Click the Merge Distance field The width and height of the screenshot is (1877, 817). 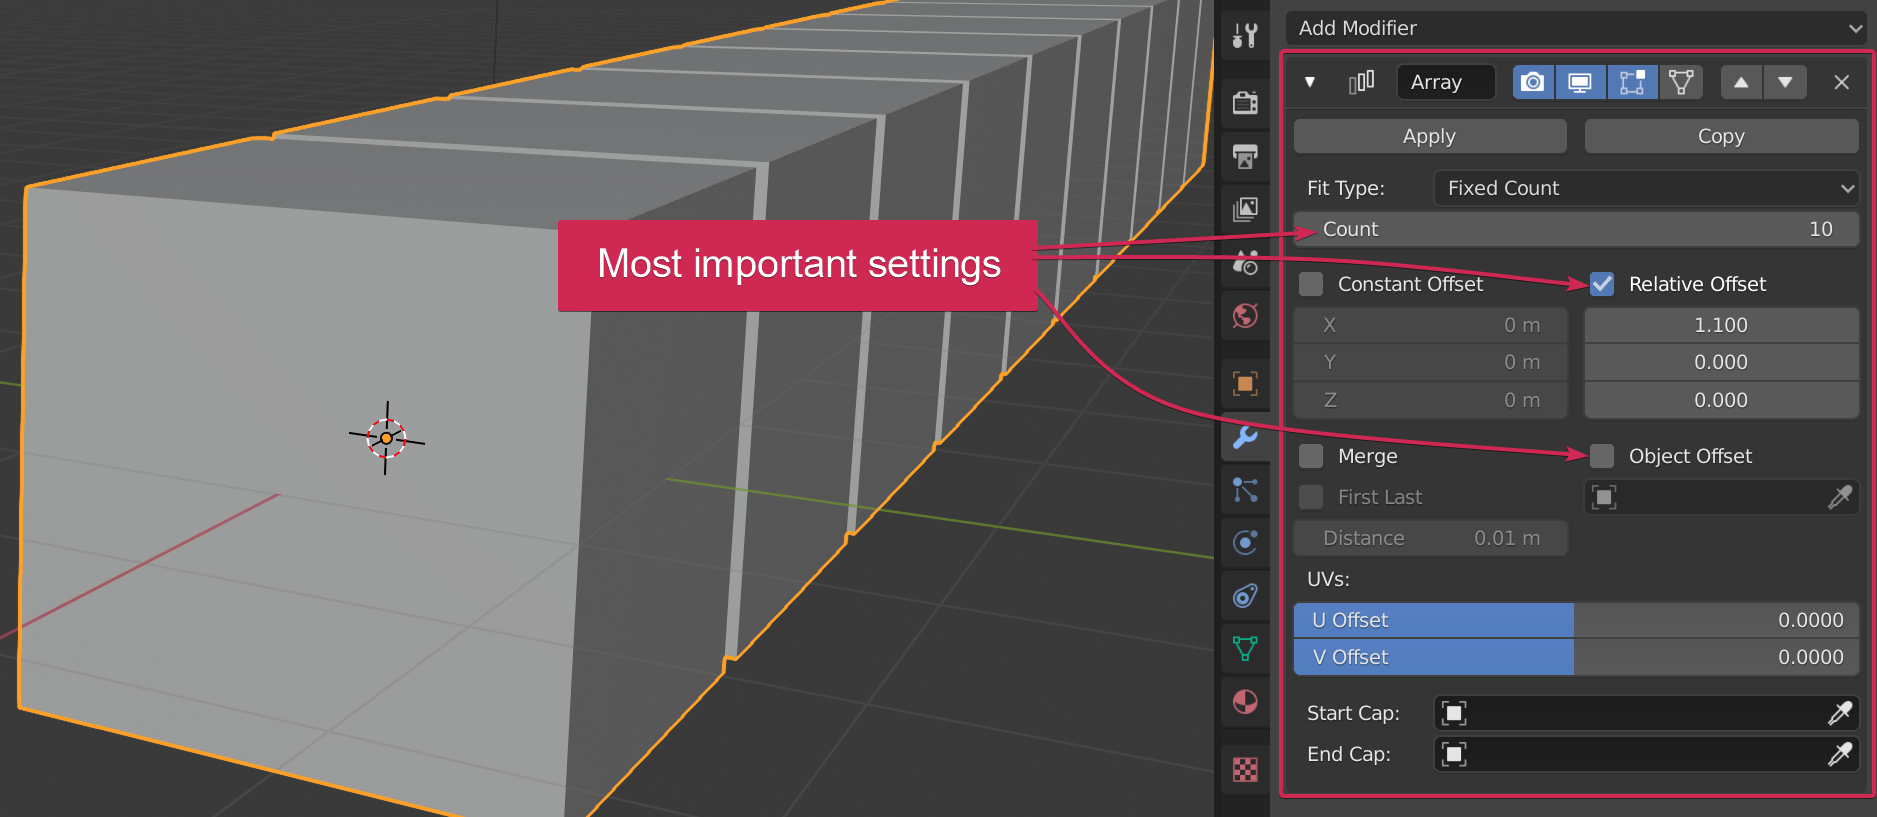[x=1430, y=538]
